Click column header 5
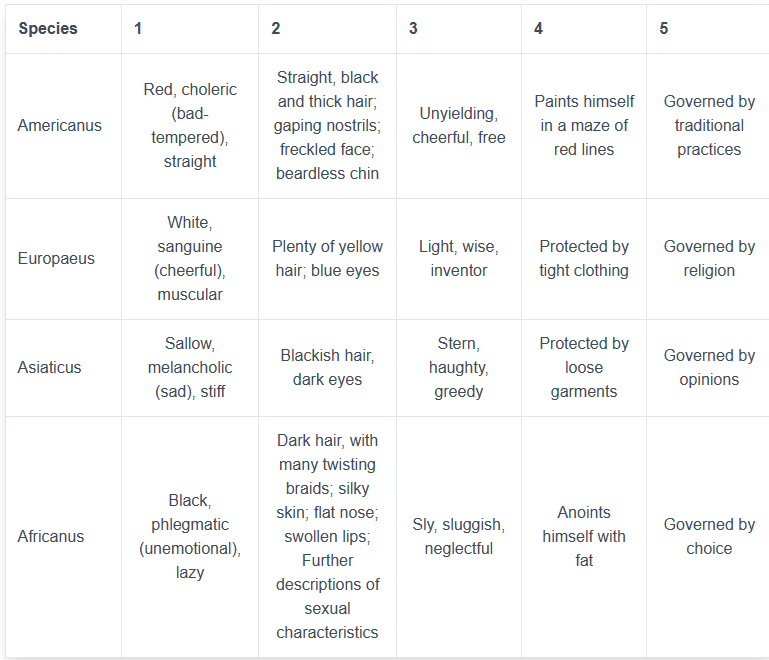This screenshot has height=660, width=769. tap(664, 28)
